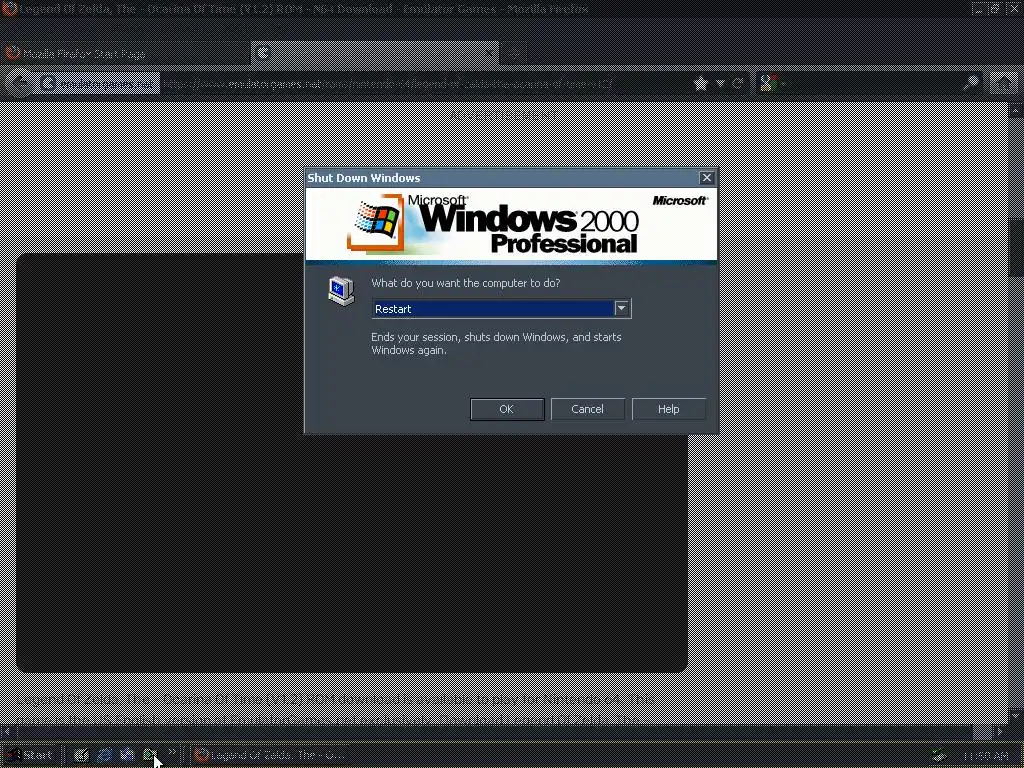
Task: Click the Firefox URL address text
Action: tap(387, 84)
